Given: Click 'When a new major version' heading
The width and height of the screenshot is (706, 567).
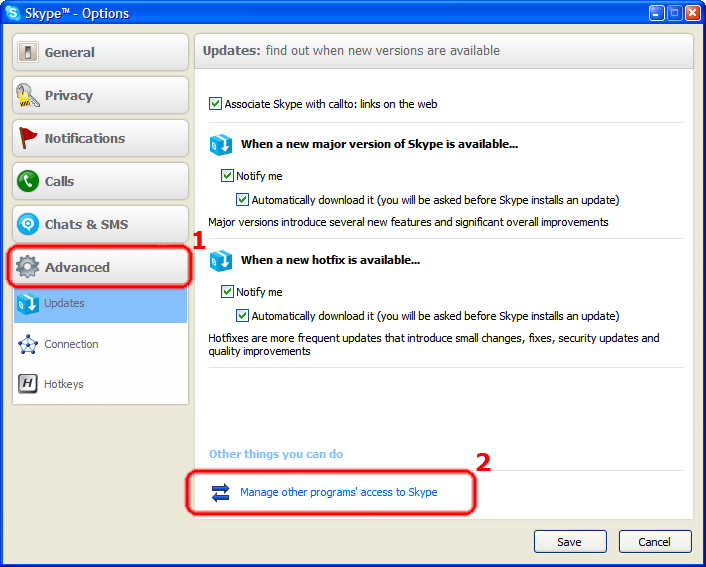Looking at the screenshot, I should tap(379, 145).
